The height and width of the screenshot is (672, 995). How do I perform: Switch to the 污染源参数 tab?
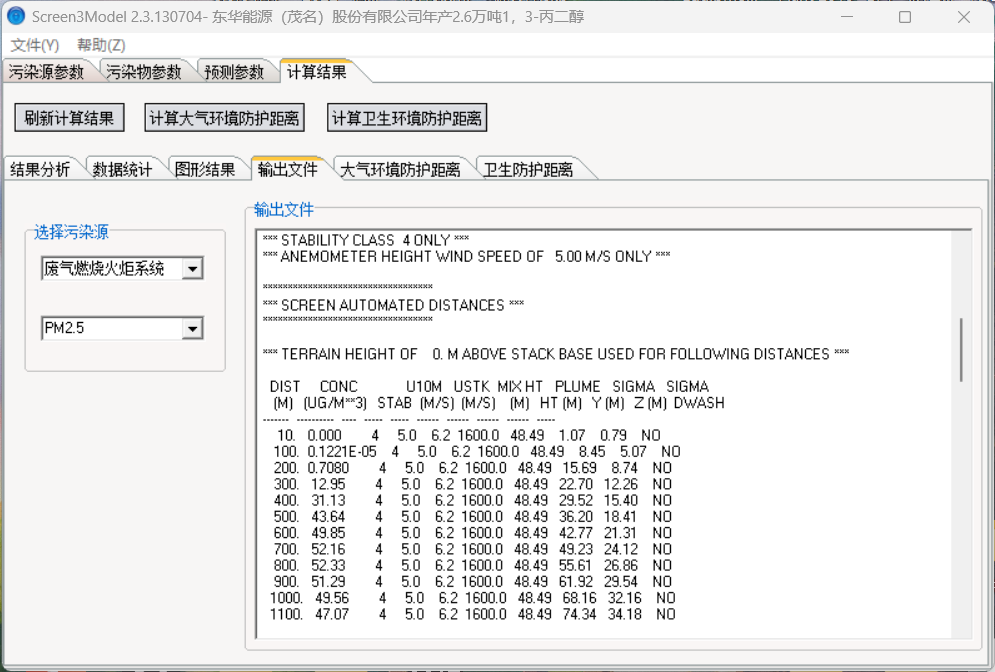(x=46, y=72)
